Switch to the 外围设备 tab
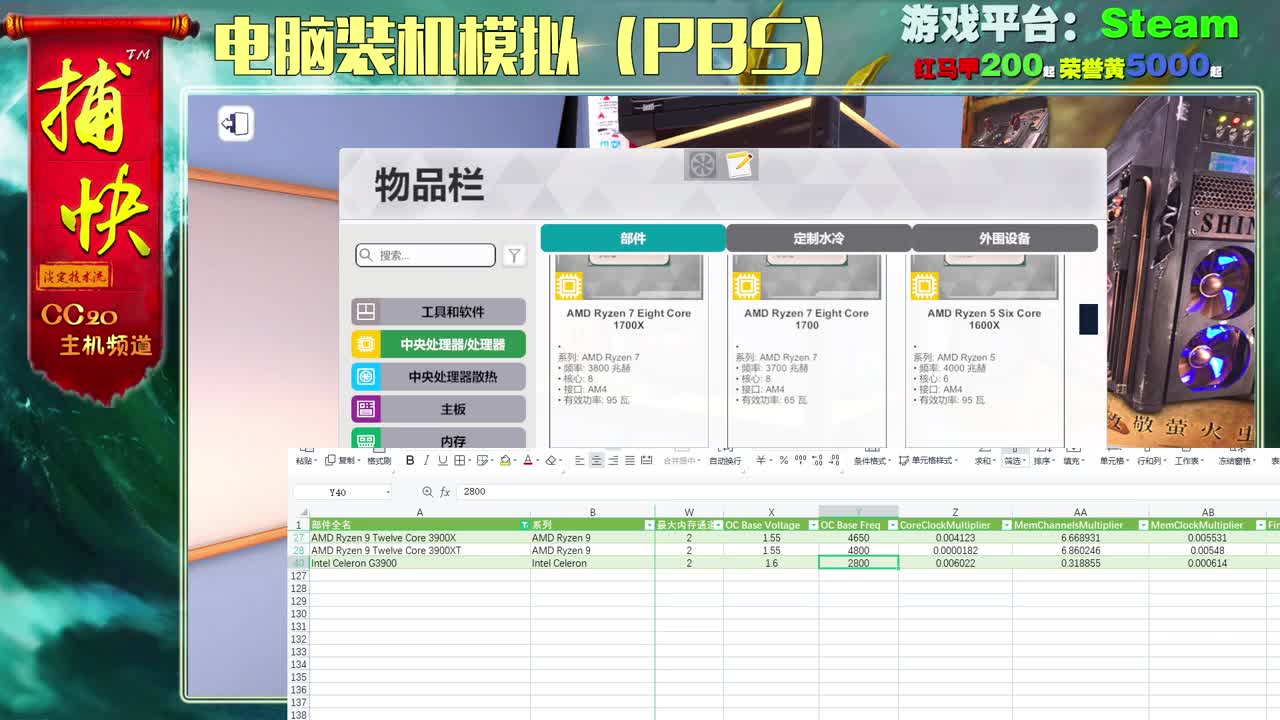 coord(1004,238)
